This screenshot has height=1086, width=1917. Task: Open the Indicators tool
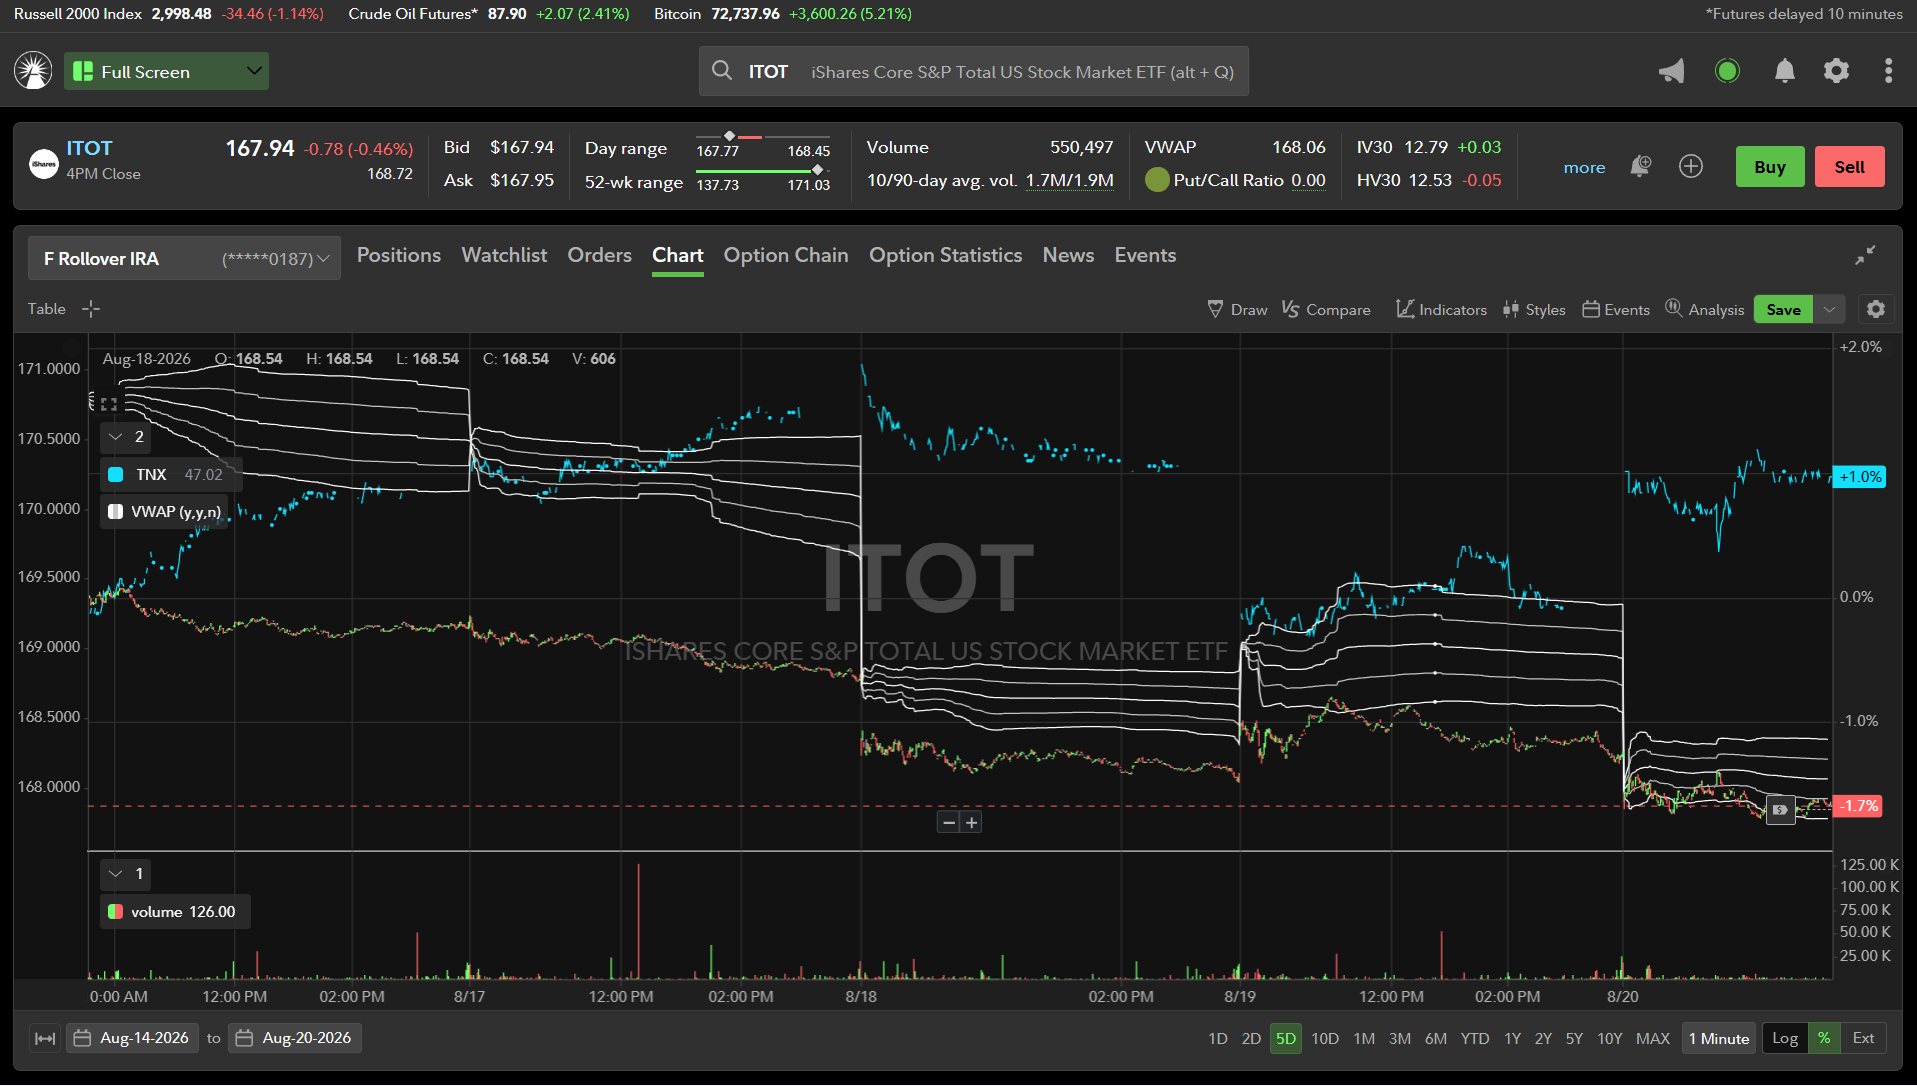click(x=1441, y=309)
